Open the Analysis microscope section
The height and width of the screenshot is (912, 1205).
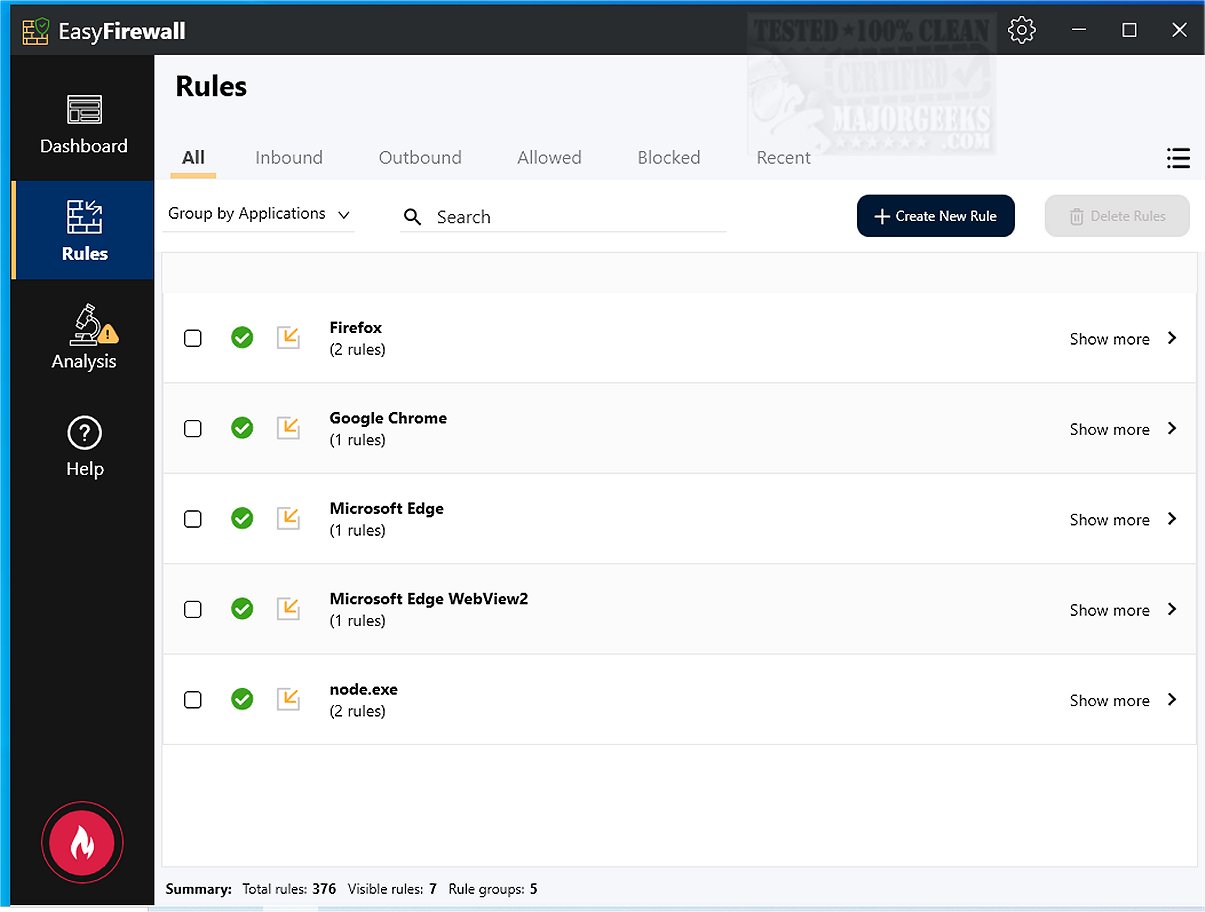[84, 336]
